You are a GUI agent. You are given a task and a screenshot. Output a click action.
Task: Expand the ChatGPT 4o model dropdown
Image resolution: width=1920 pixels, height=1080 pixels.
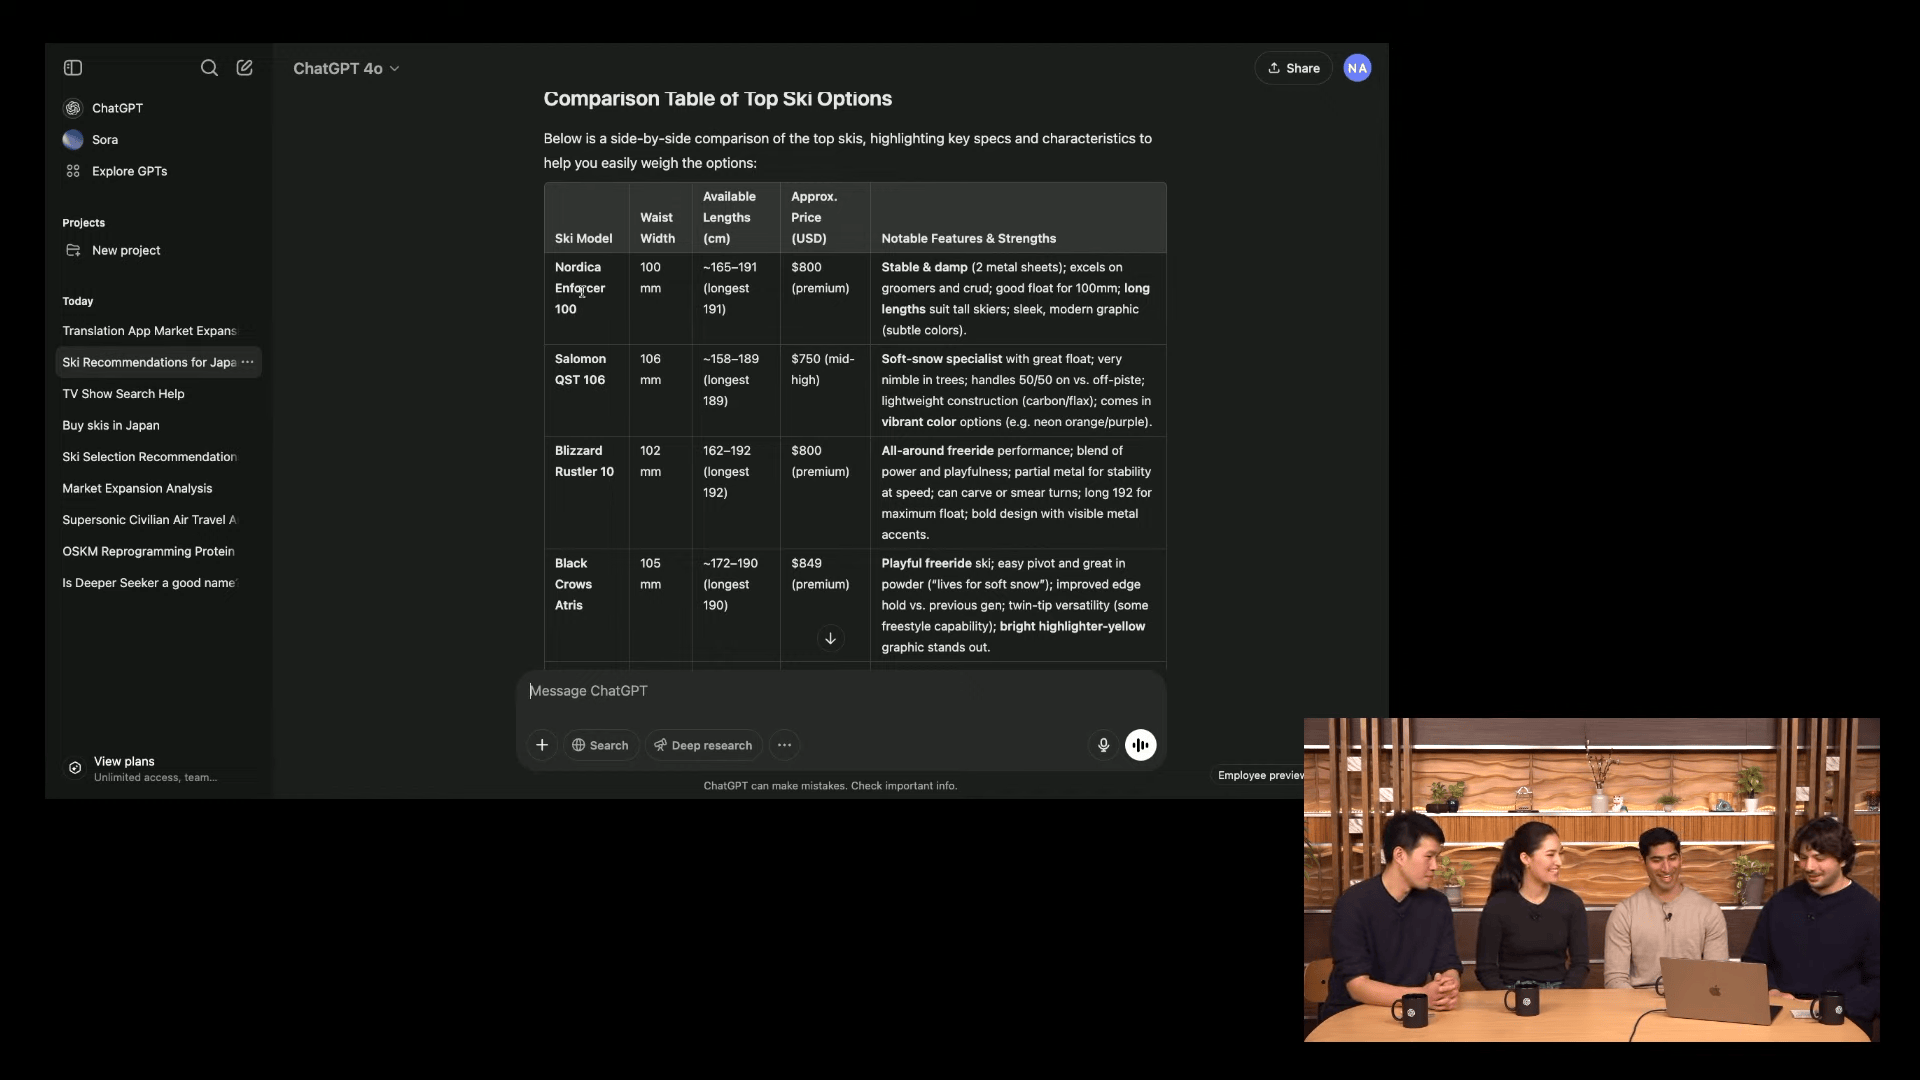click(x=346, y=68)
